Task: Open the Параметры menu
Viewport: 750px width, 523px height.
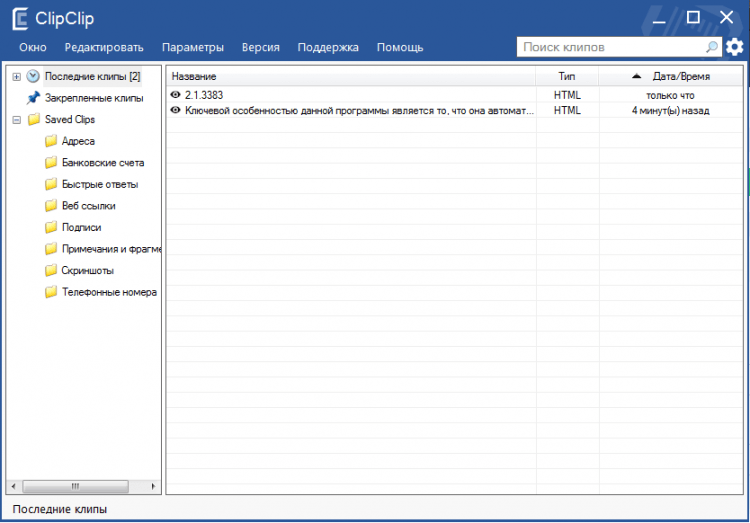Action: (x=193, y=47)
